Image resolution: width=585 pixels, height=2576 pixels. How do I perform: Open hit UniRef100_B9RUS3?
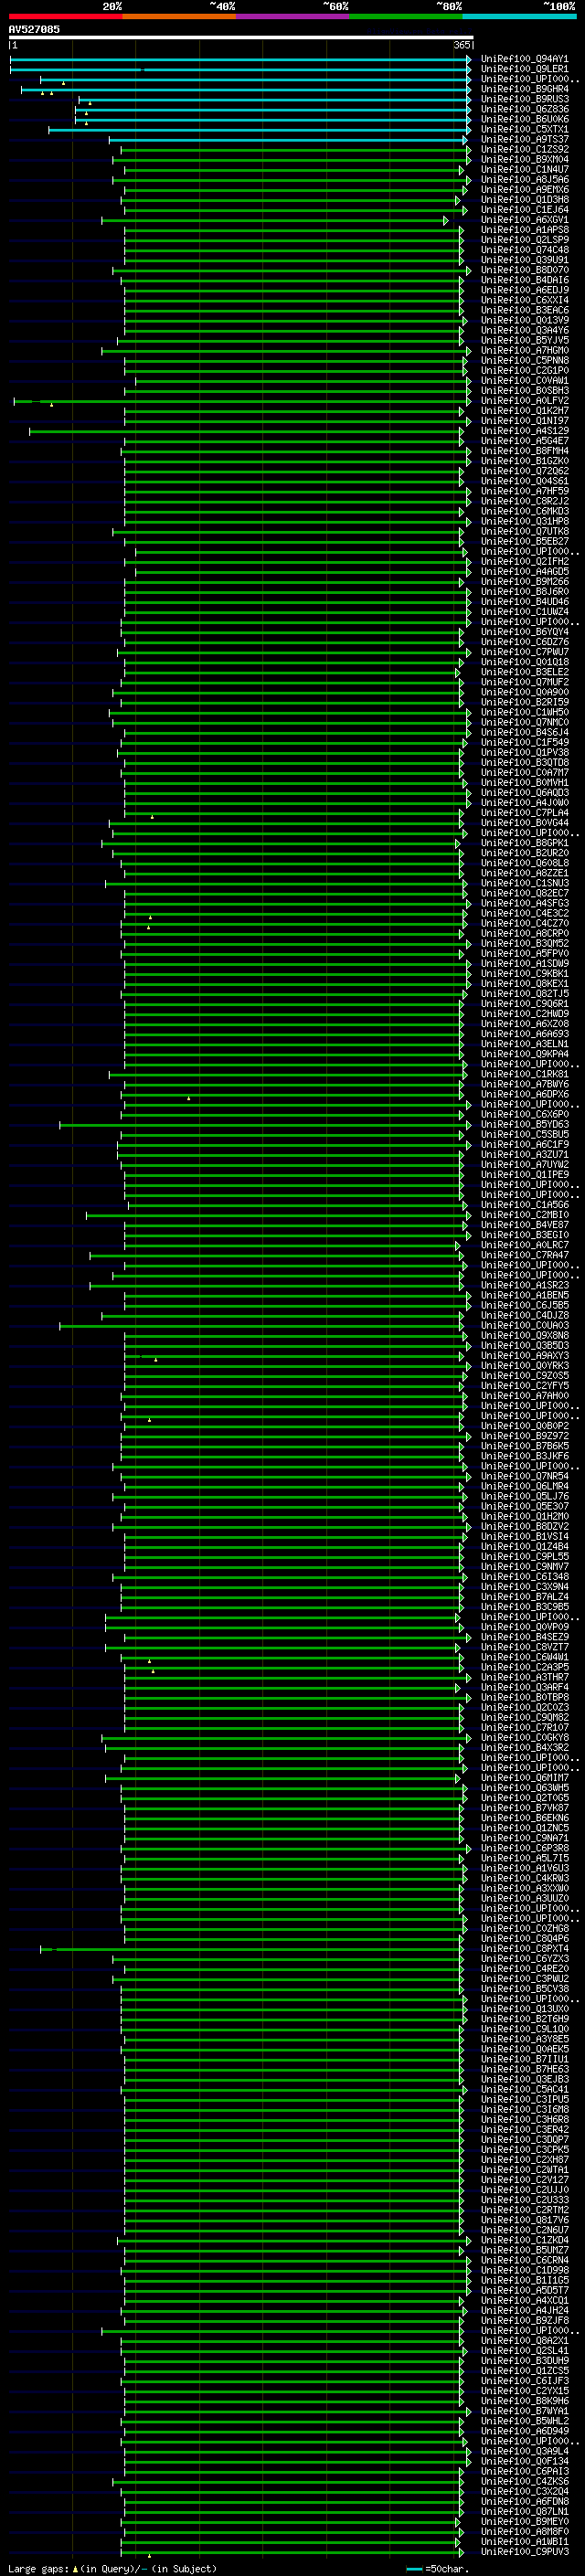coord(525,99)
